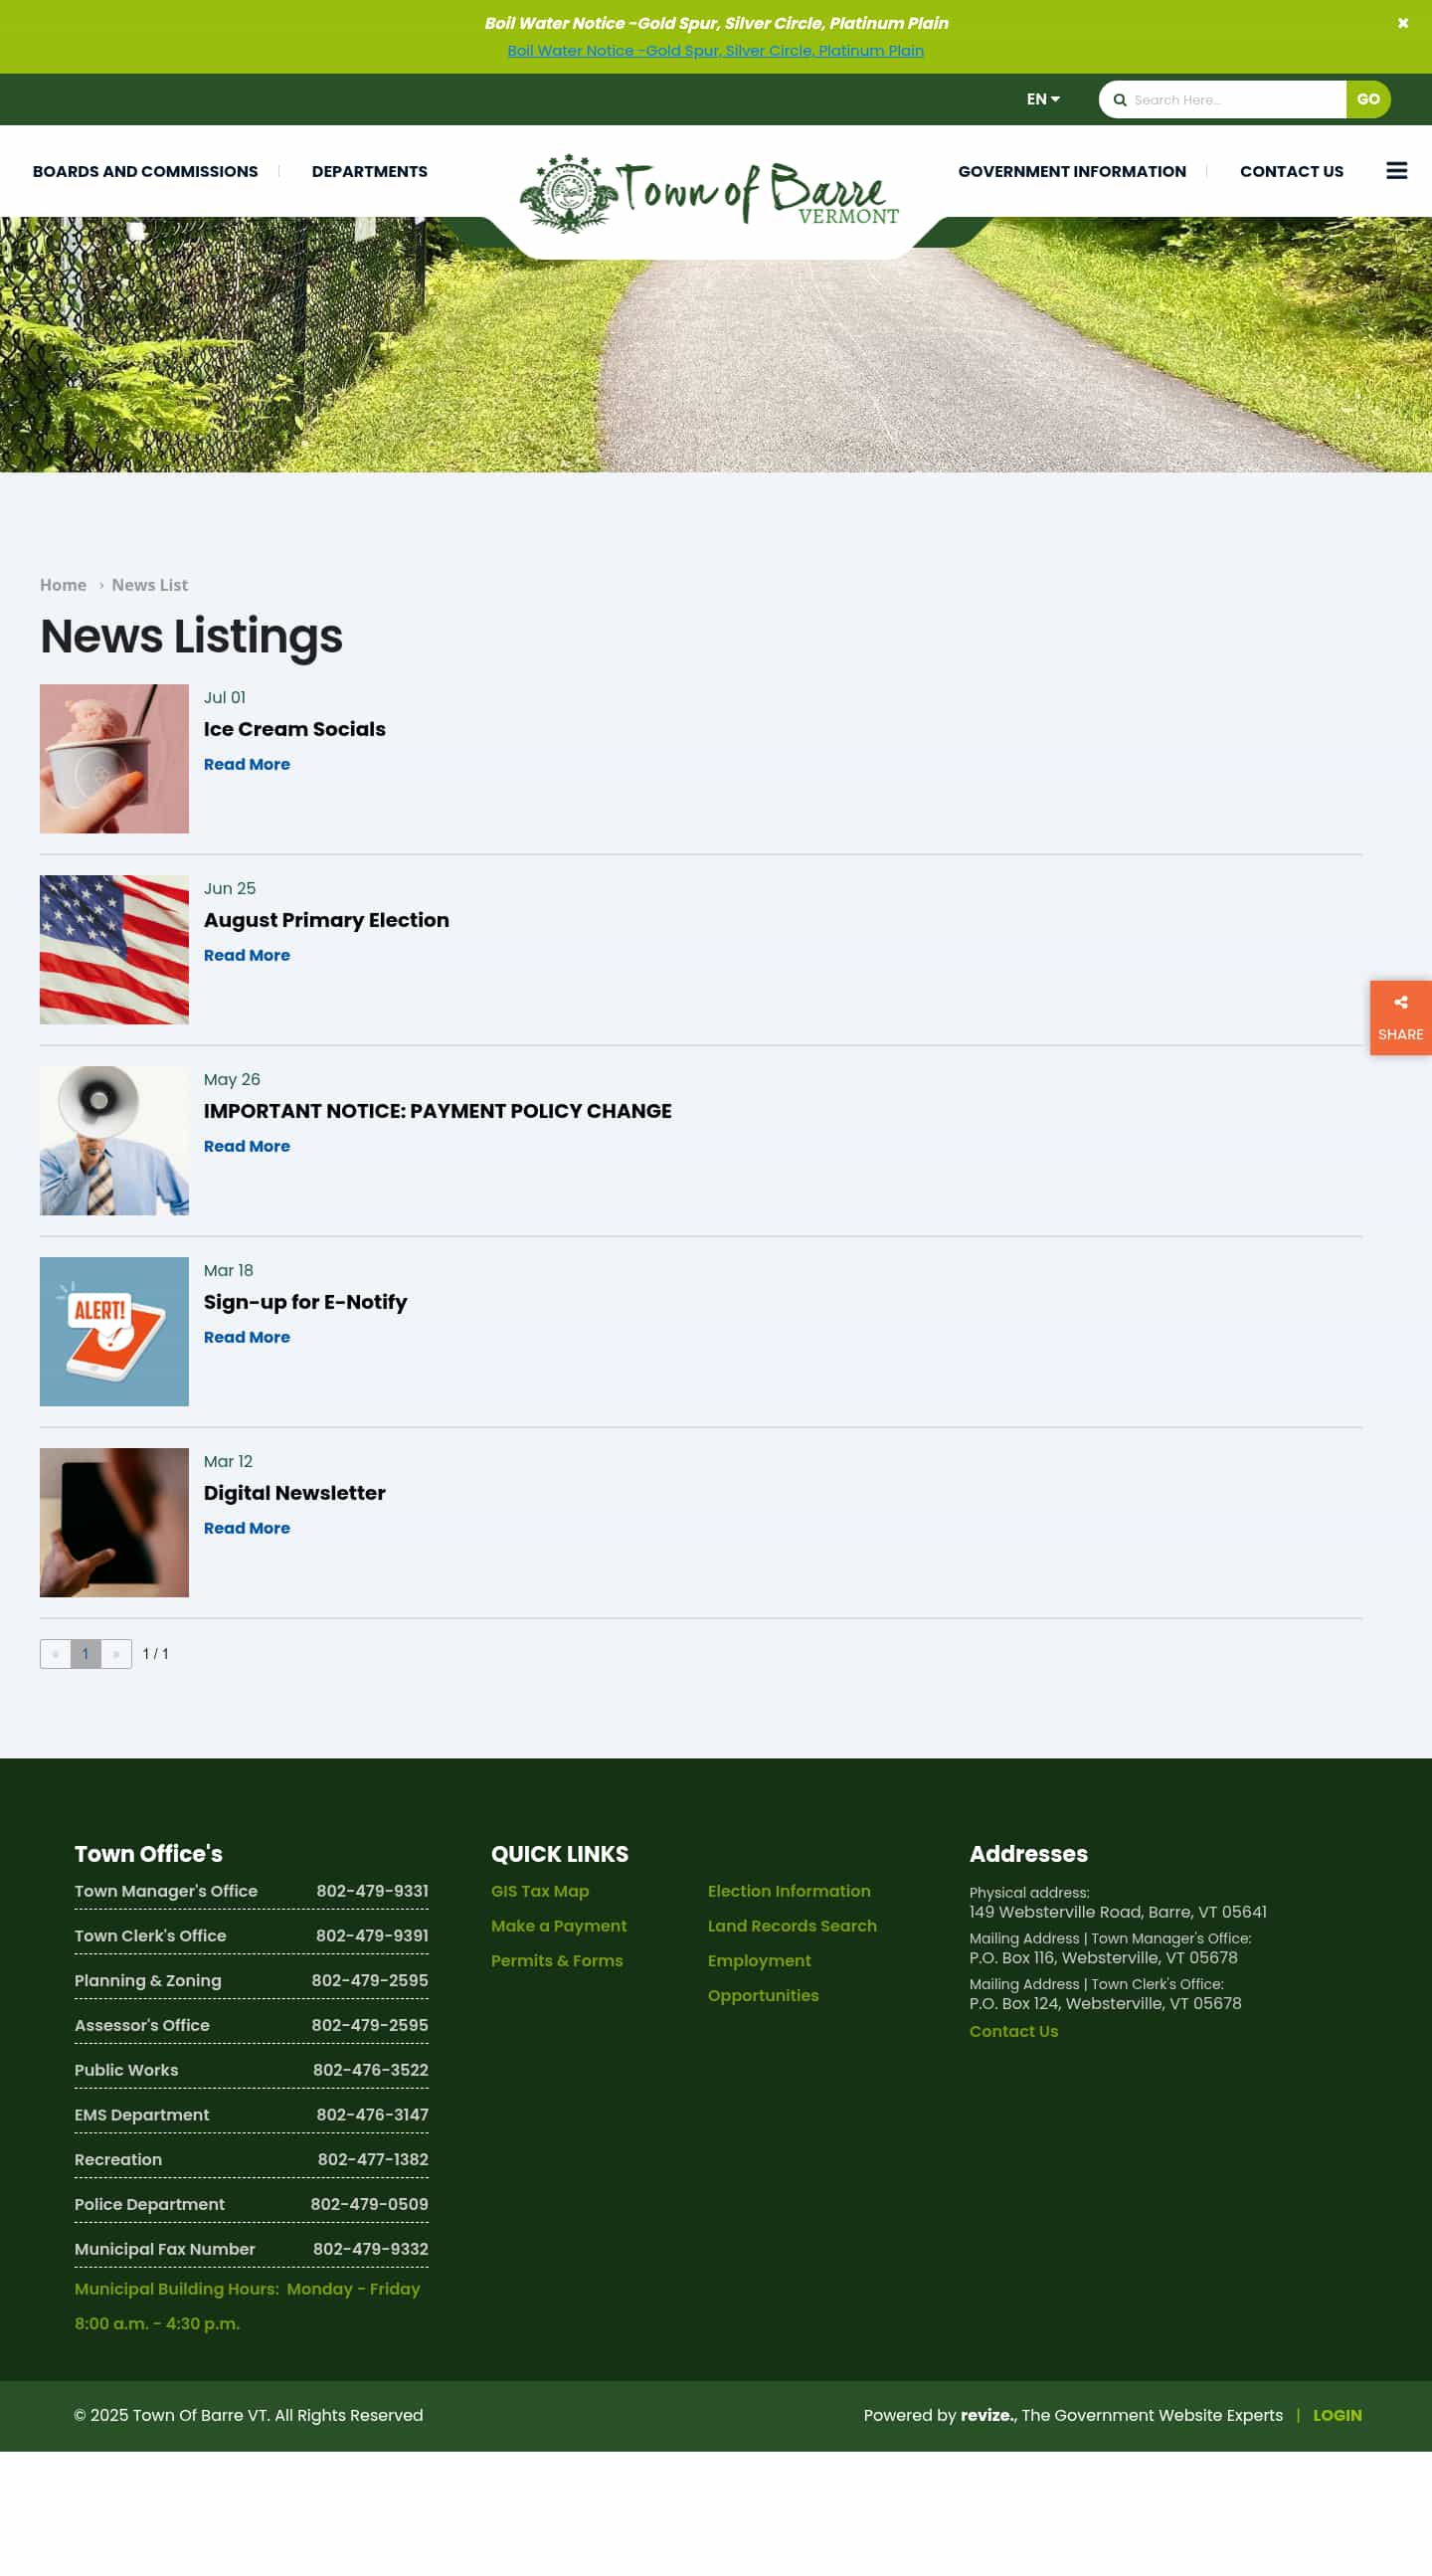Open Permits & Forms quick link
1432x2576 pixels.
click(556, 1961)
